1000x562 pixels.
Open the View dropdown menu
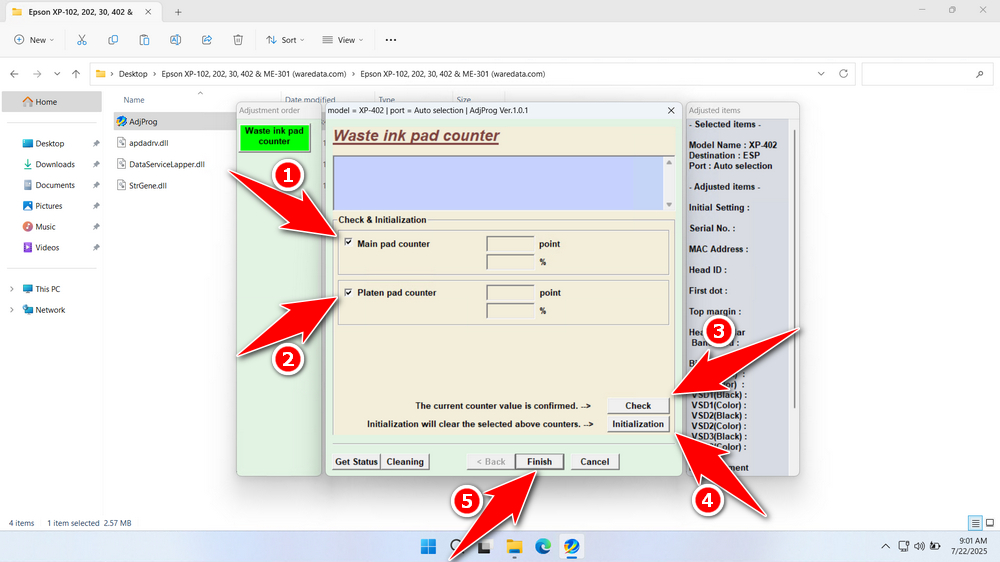click(x=342, y=40)
